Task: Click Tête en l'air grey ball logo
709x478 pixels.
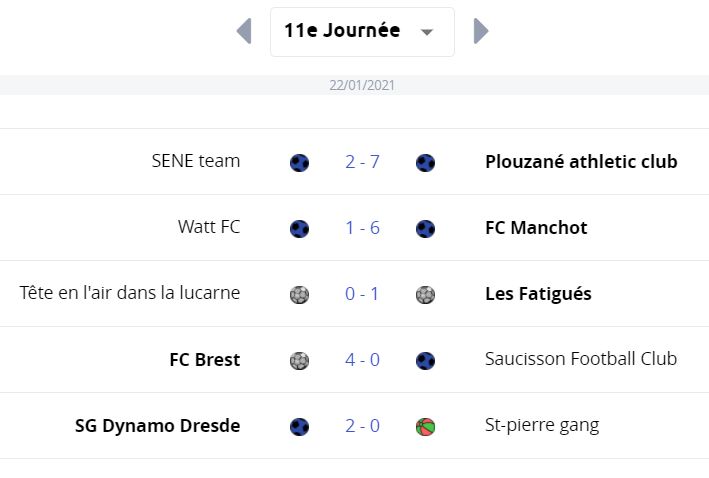Action: tap(299, 294)
